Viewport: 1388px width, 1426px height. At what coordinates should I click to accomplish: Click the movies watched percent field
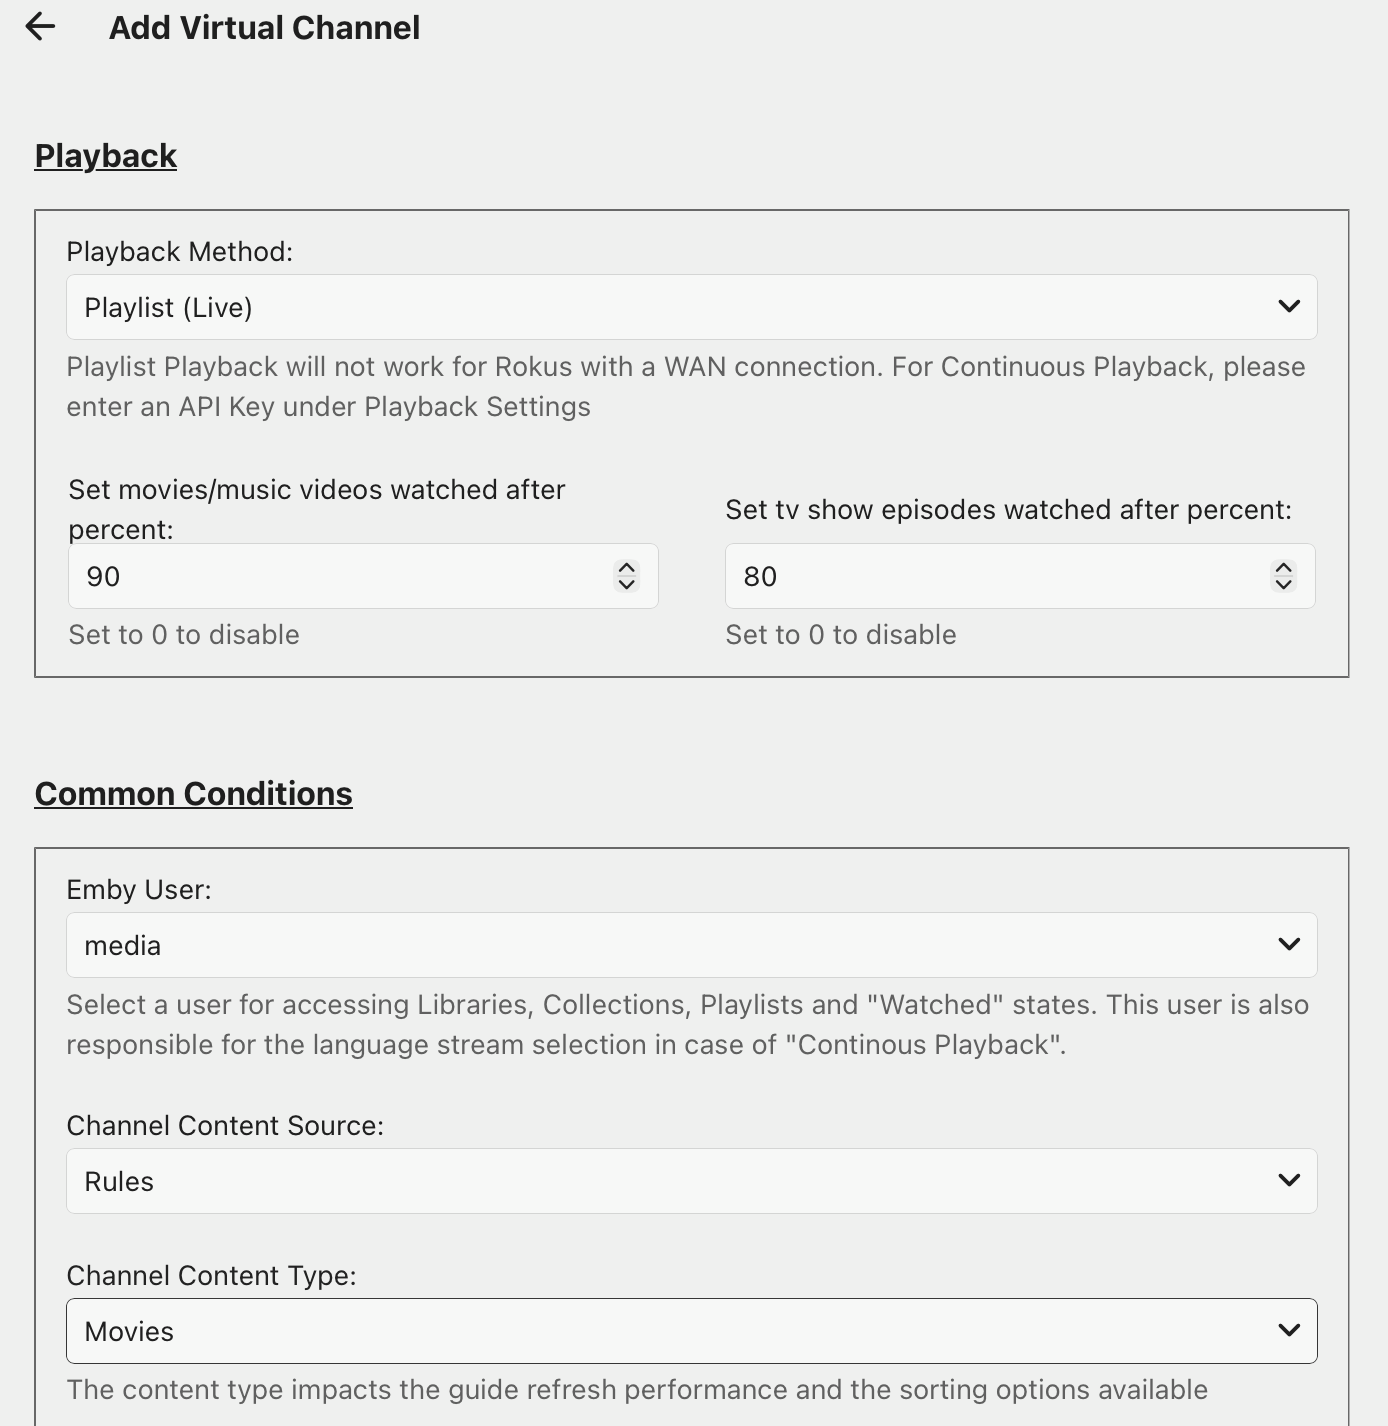(340, 576)
